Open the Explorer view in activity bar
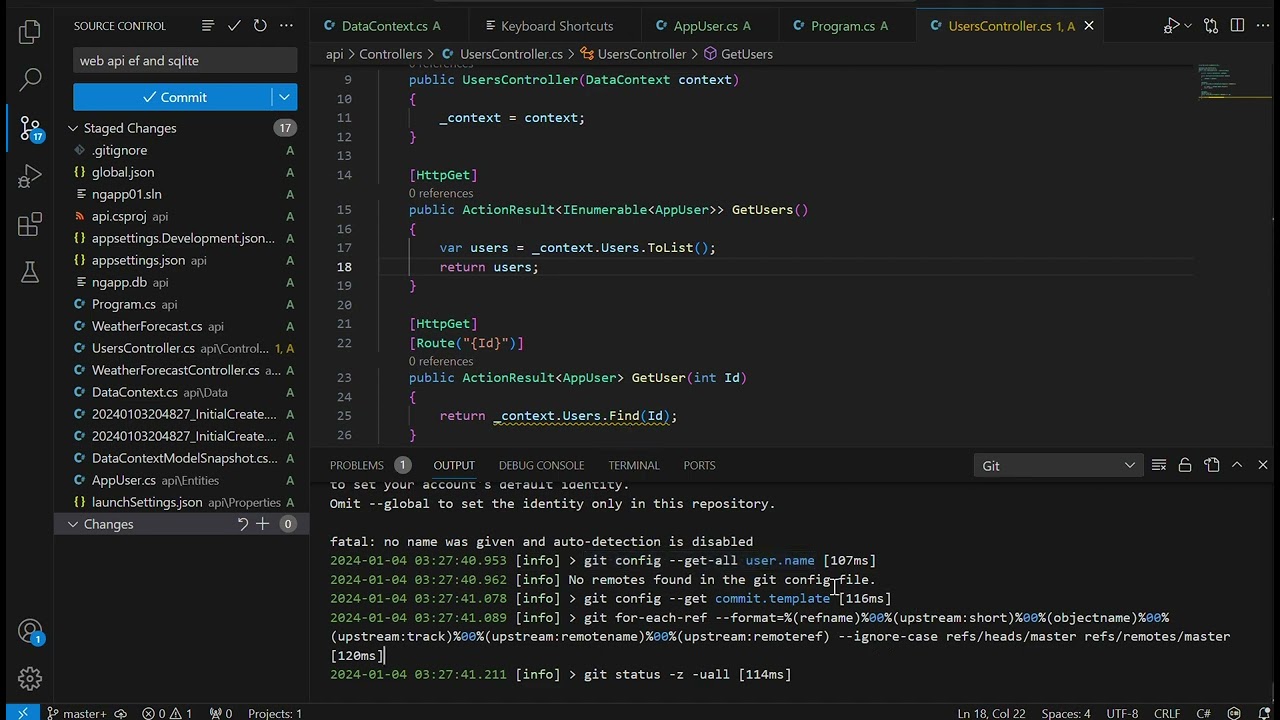1280x720 pixels. click(30, 32)
